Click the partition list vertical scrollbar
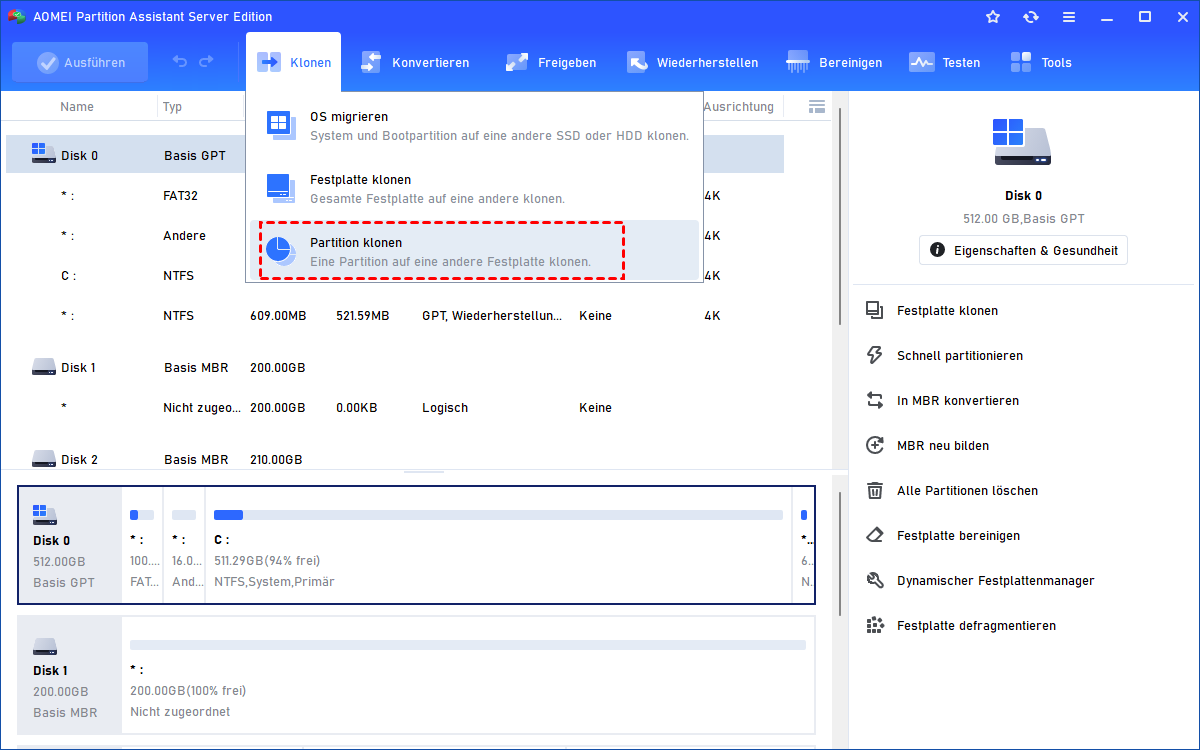 (840, 215)
